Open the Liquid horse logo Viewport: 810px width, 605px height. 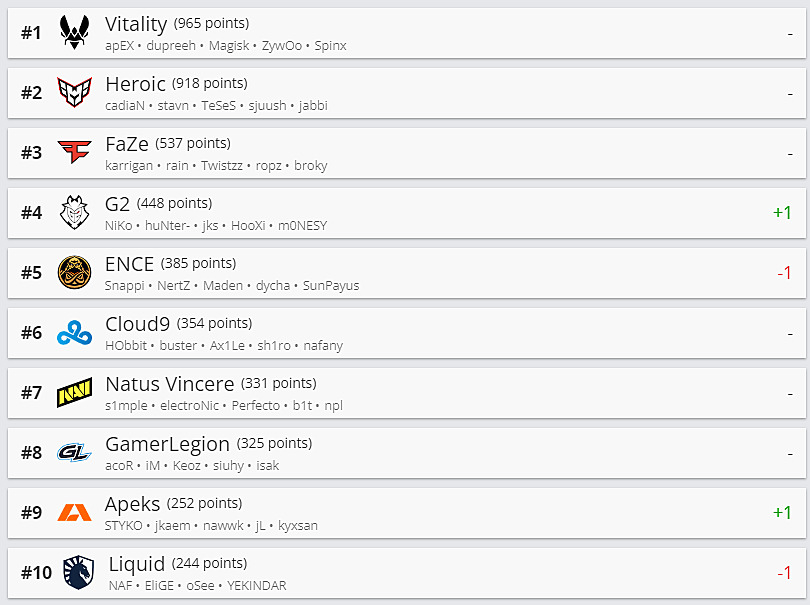point(78,573)
